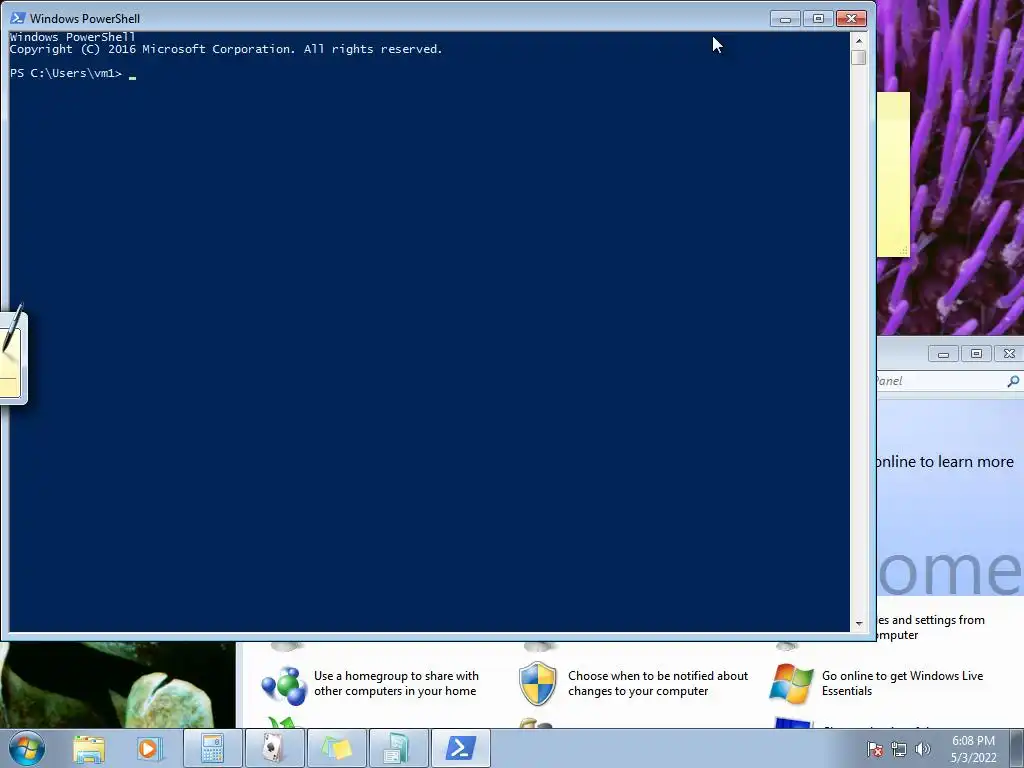
Task: Click the Show desktop button
Action: click(x=1017, y=748)
